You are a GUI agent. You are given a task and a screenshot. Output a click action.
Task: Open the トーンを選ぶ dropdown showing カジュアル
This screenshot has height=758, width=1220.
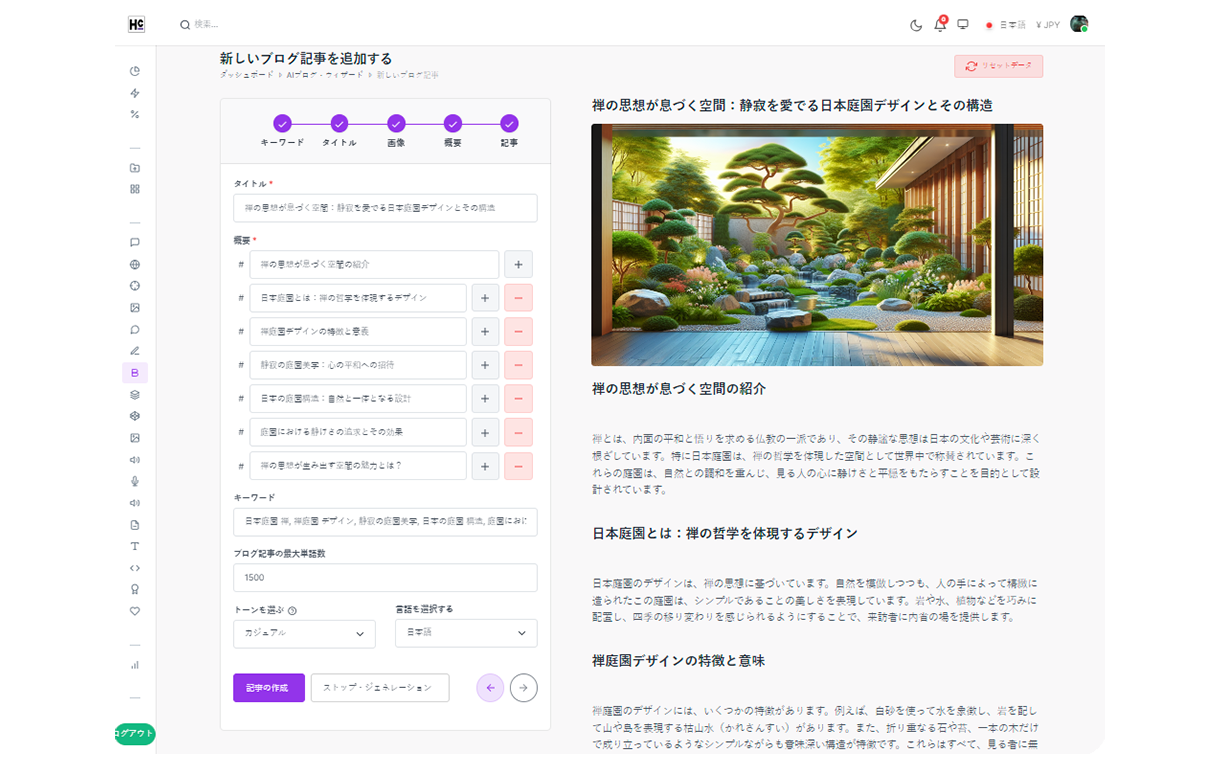[x=304, y=634]
